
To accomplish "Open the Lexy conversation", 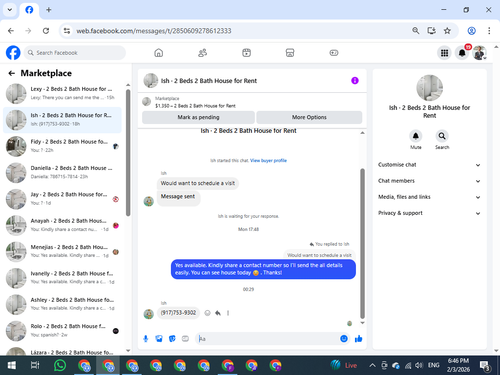I will [62, 94].
